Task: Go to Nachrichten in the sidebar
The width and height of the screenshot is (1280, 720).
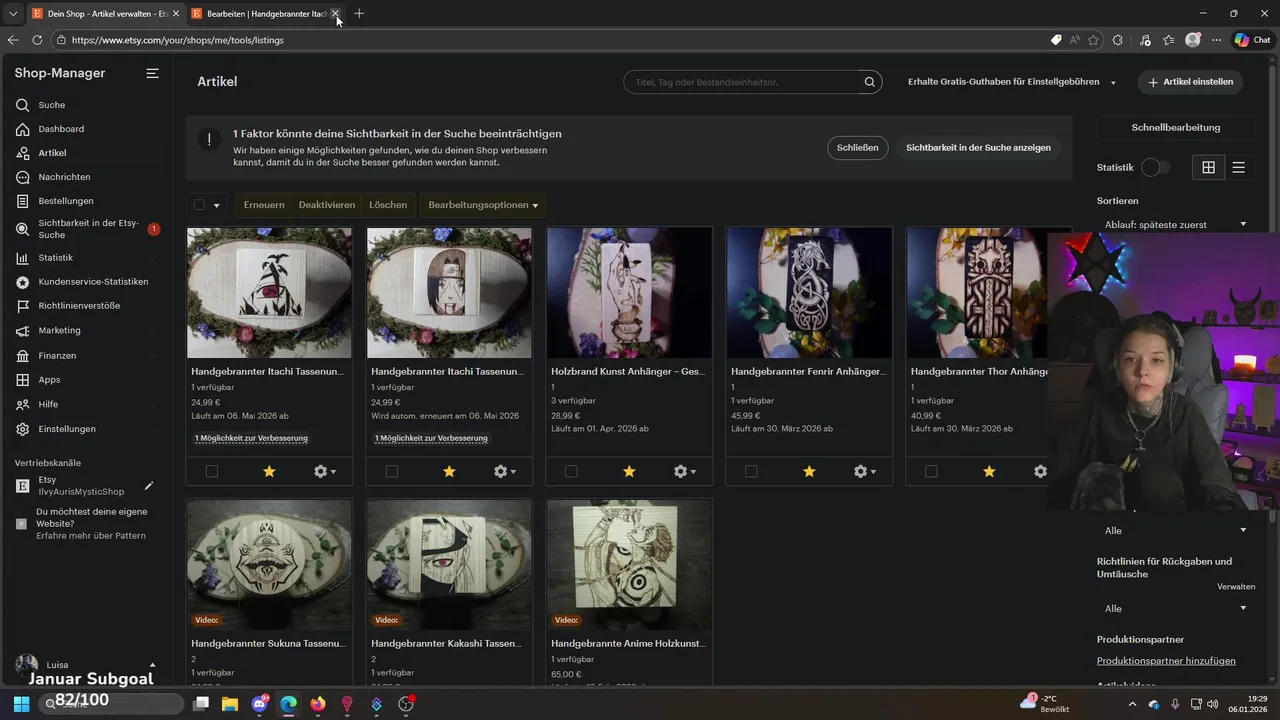Action: [64, 177]
